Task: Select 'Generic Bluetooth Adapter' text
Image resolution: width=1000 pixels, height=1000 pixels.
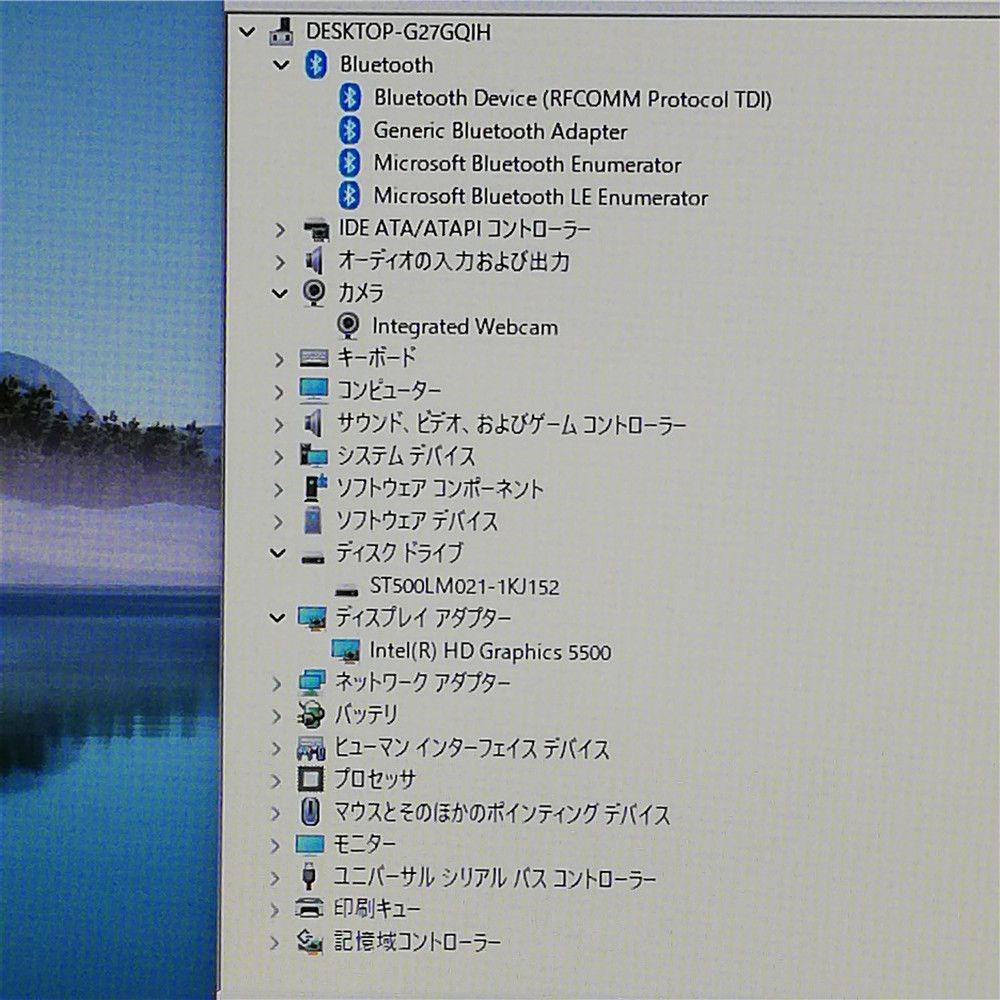Action: click(x=500, y=131)
